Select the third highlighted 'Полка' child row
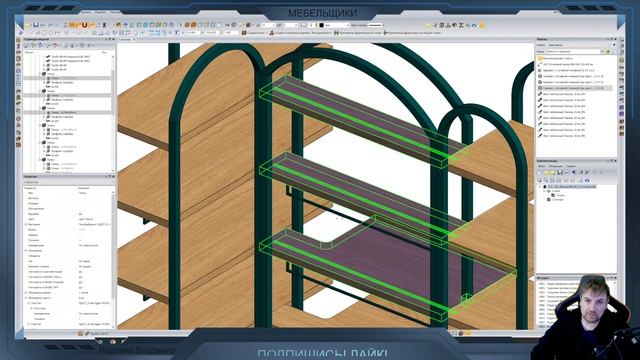The width and height of the screenshot is (640, 360). [67, 112]
